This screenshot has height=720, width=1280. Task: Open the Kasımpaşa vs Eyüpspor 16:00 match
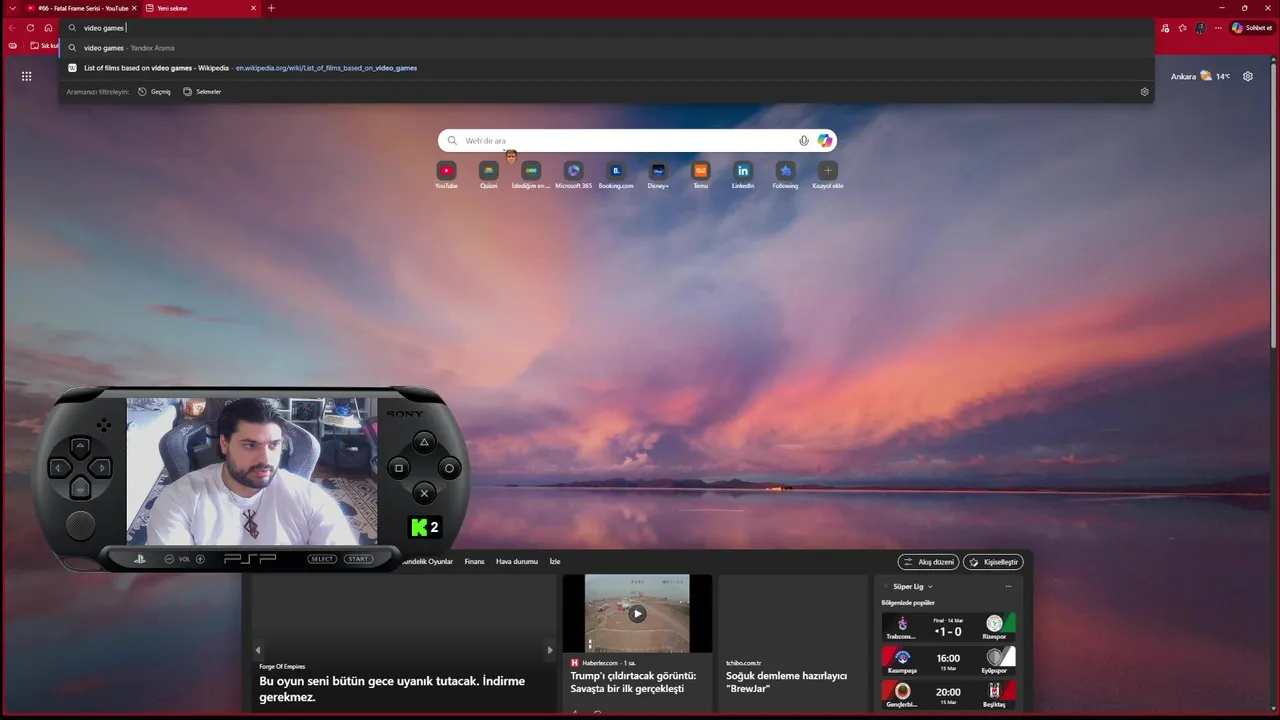(948, 660)
